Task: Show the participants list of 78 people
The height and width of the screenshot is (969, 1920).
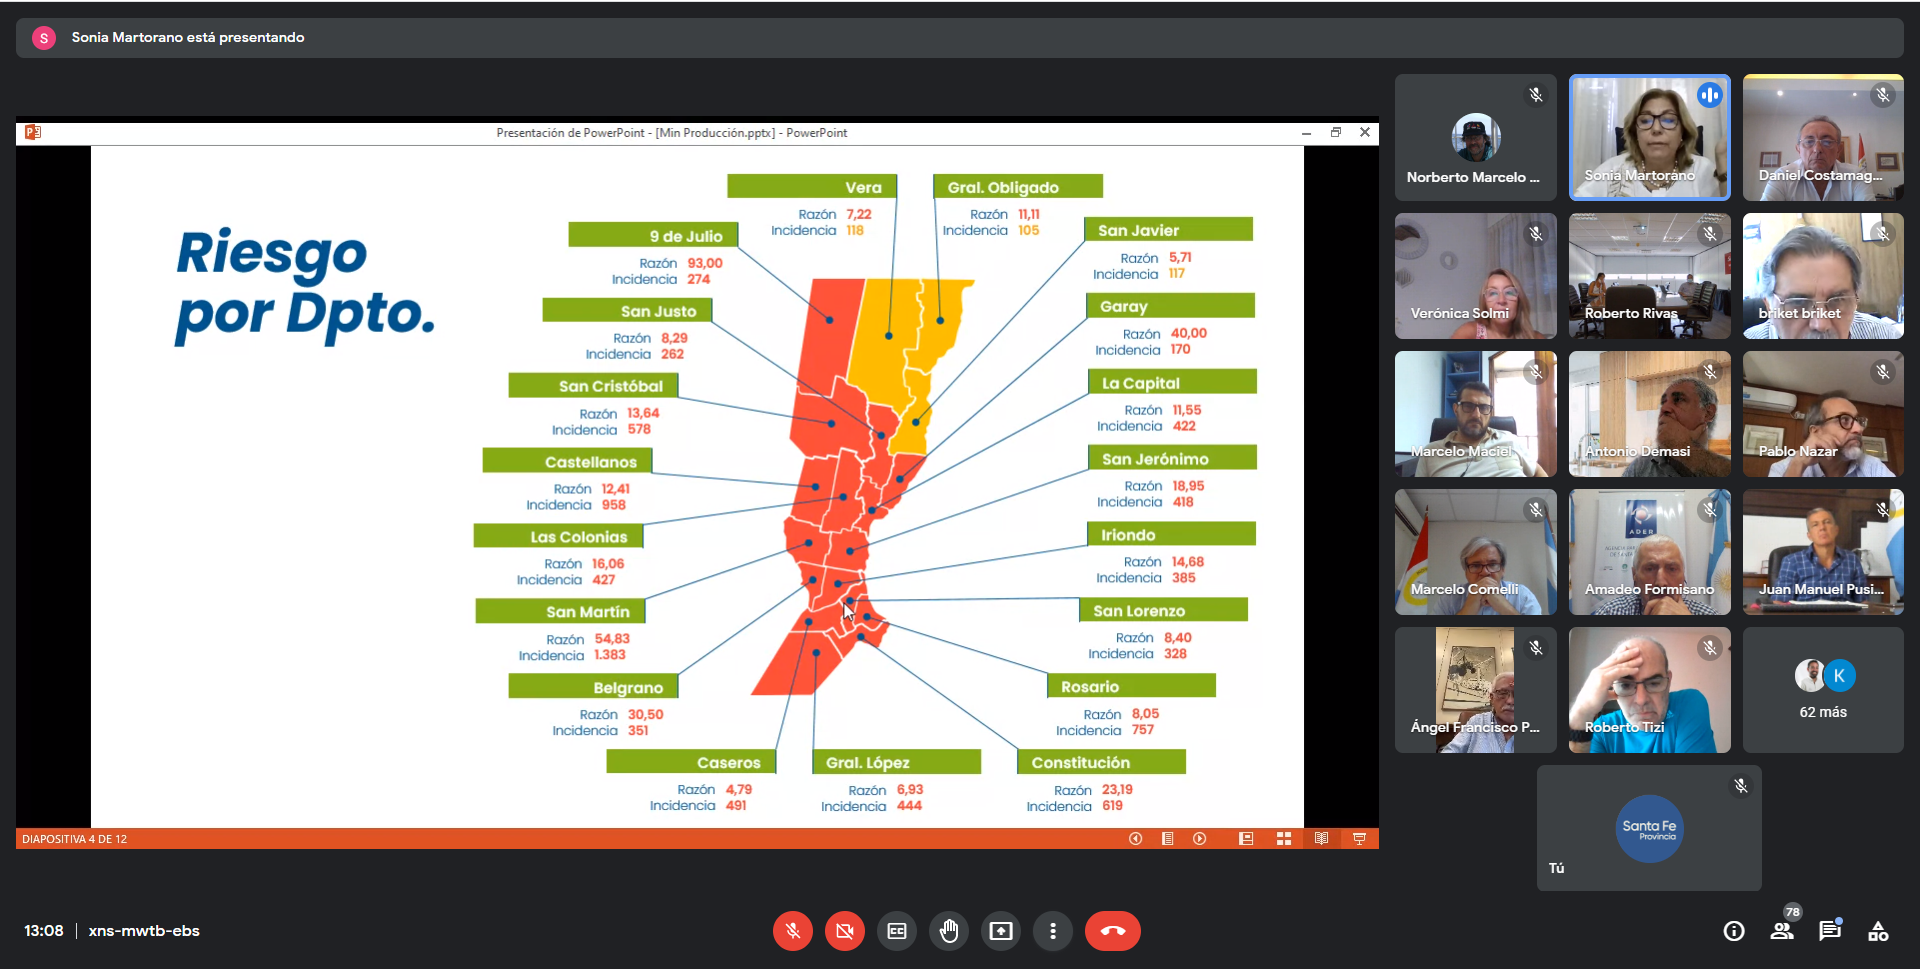Action: pos(1782,931)
